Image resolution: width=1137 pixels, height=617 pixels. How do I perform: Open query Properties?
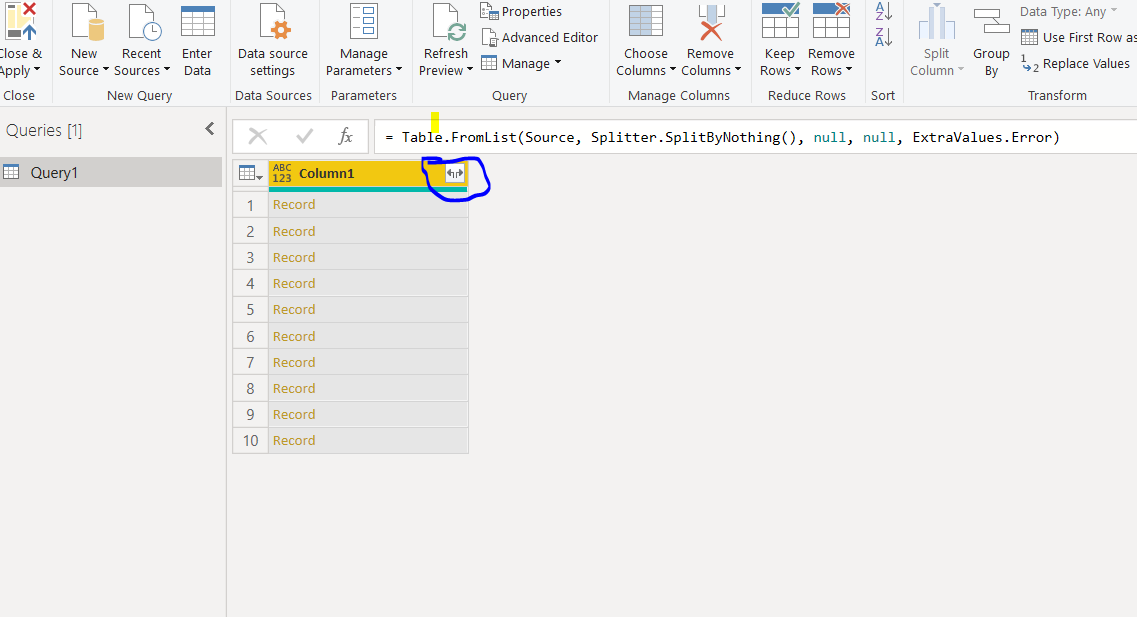click(521, 12)
